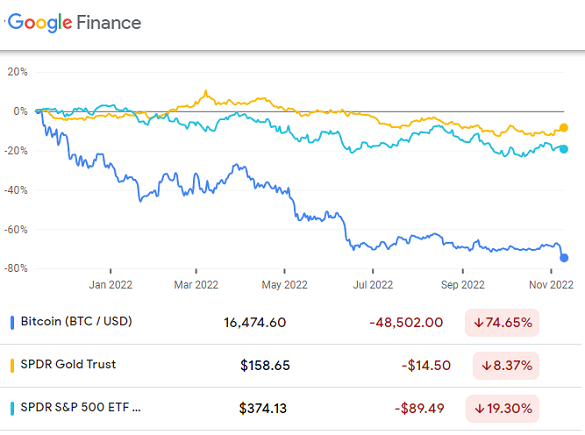Click gold change value -$14.50

click(x=426, y=366)
